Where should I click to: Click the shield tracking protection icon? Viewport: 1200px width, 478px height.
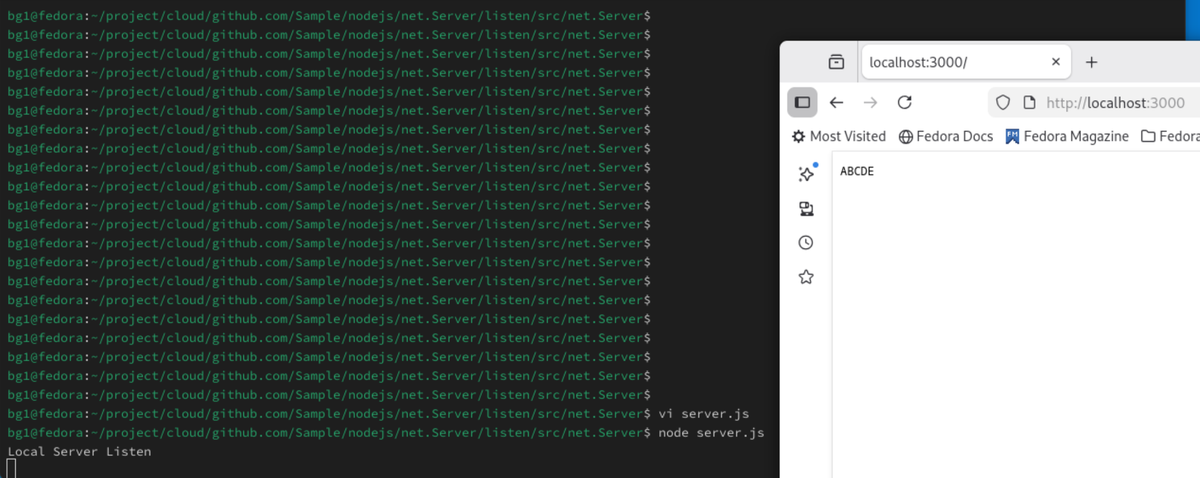click(1004, 102)
